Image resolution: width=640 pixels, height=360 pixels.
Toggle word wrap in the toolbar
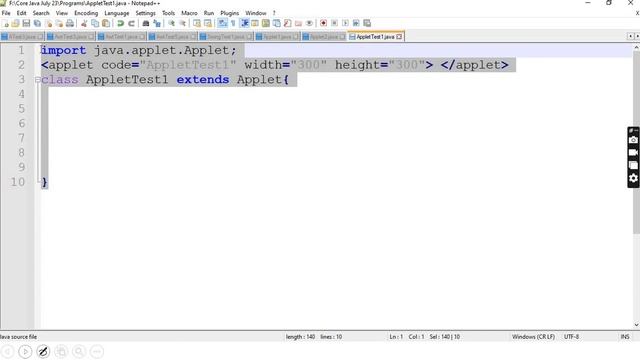[x=222, y=23]
